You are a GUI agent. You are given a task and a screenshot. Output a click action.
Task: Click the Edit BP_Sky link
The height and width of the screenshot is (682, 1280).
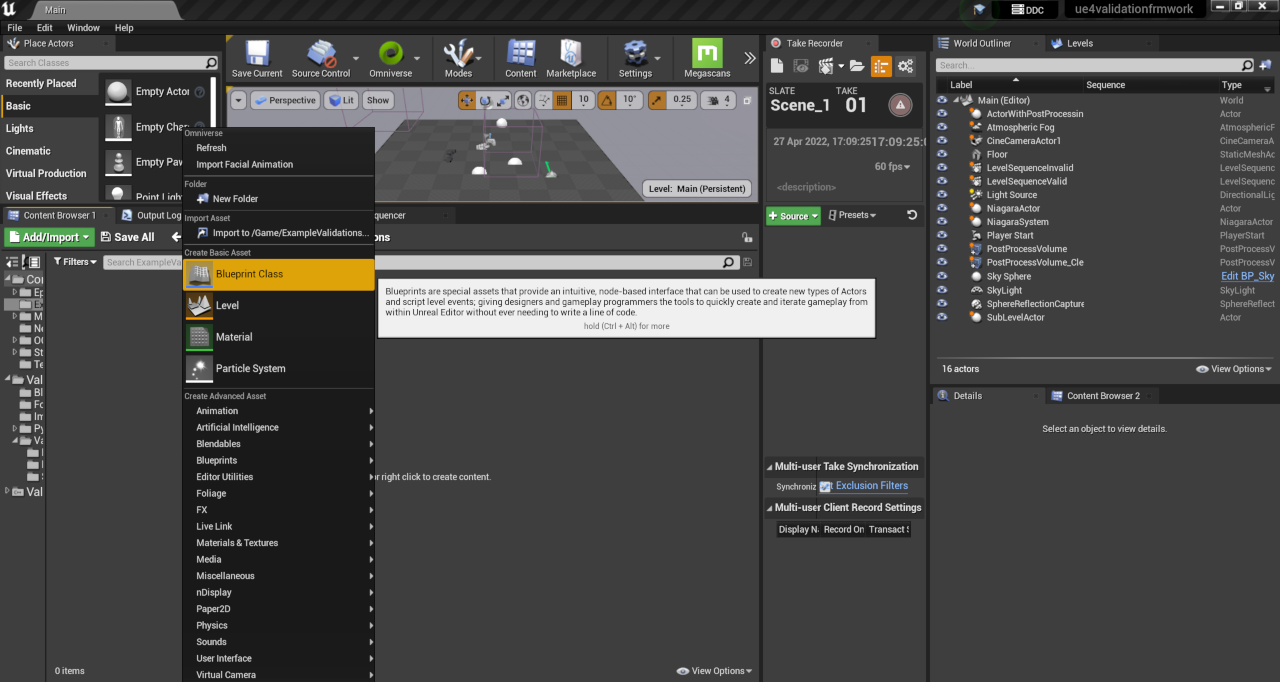click(x=1247, y=276)
